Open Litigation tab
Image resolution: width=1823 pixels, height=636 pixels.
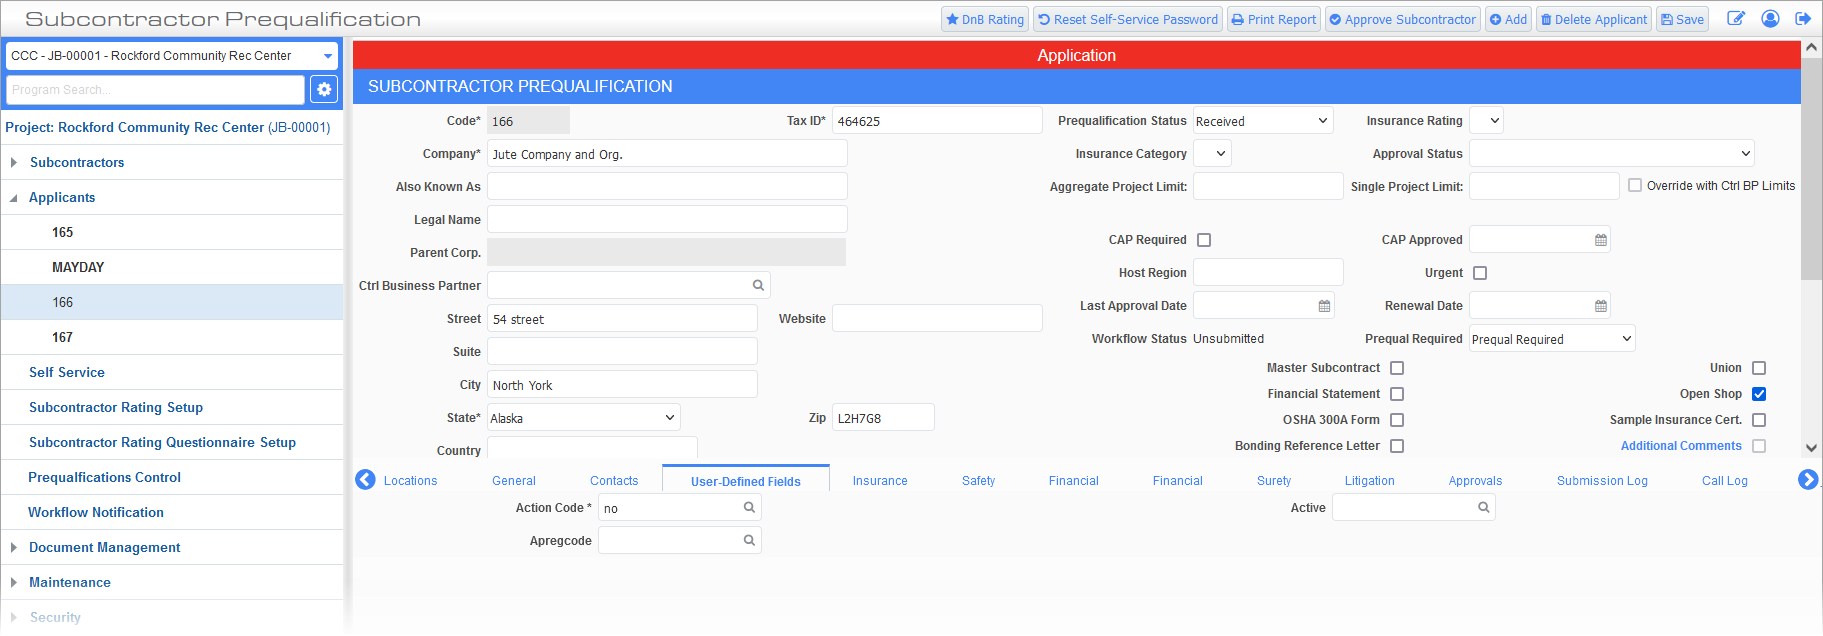click(1370, 481)
